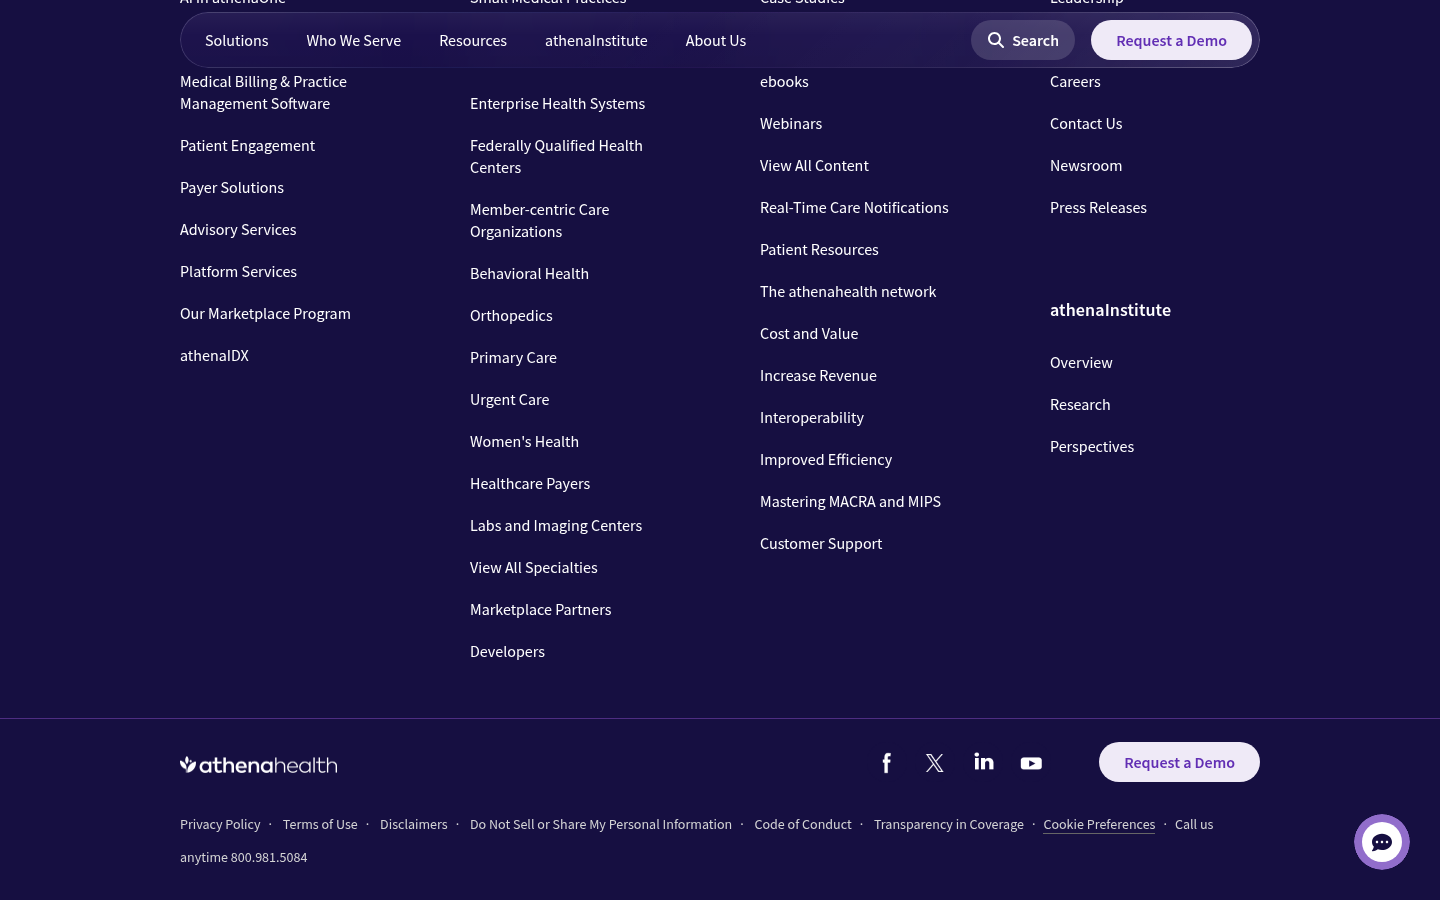Screen dimensions: 1440x900
Task: Open the Orthopedics link
Action: pyautogui.click(x=511, y=315)
